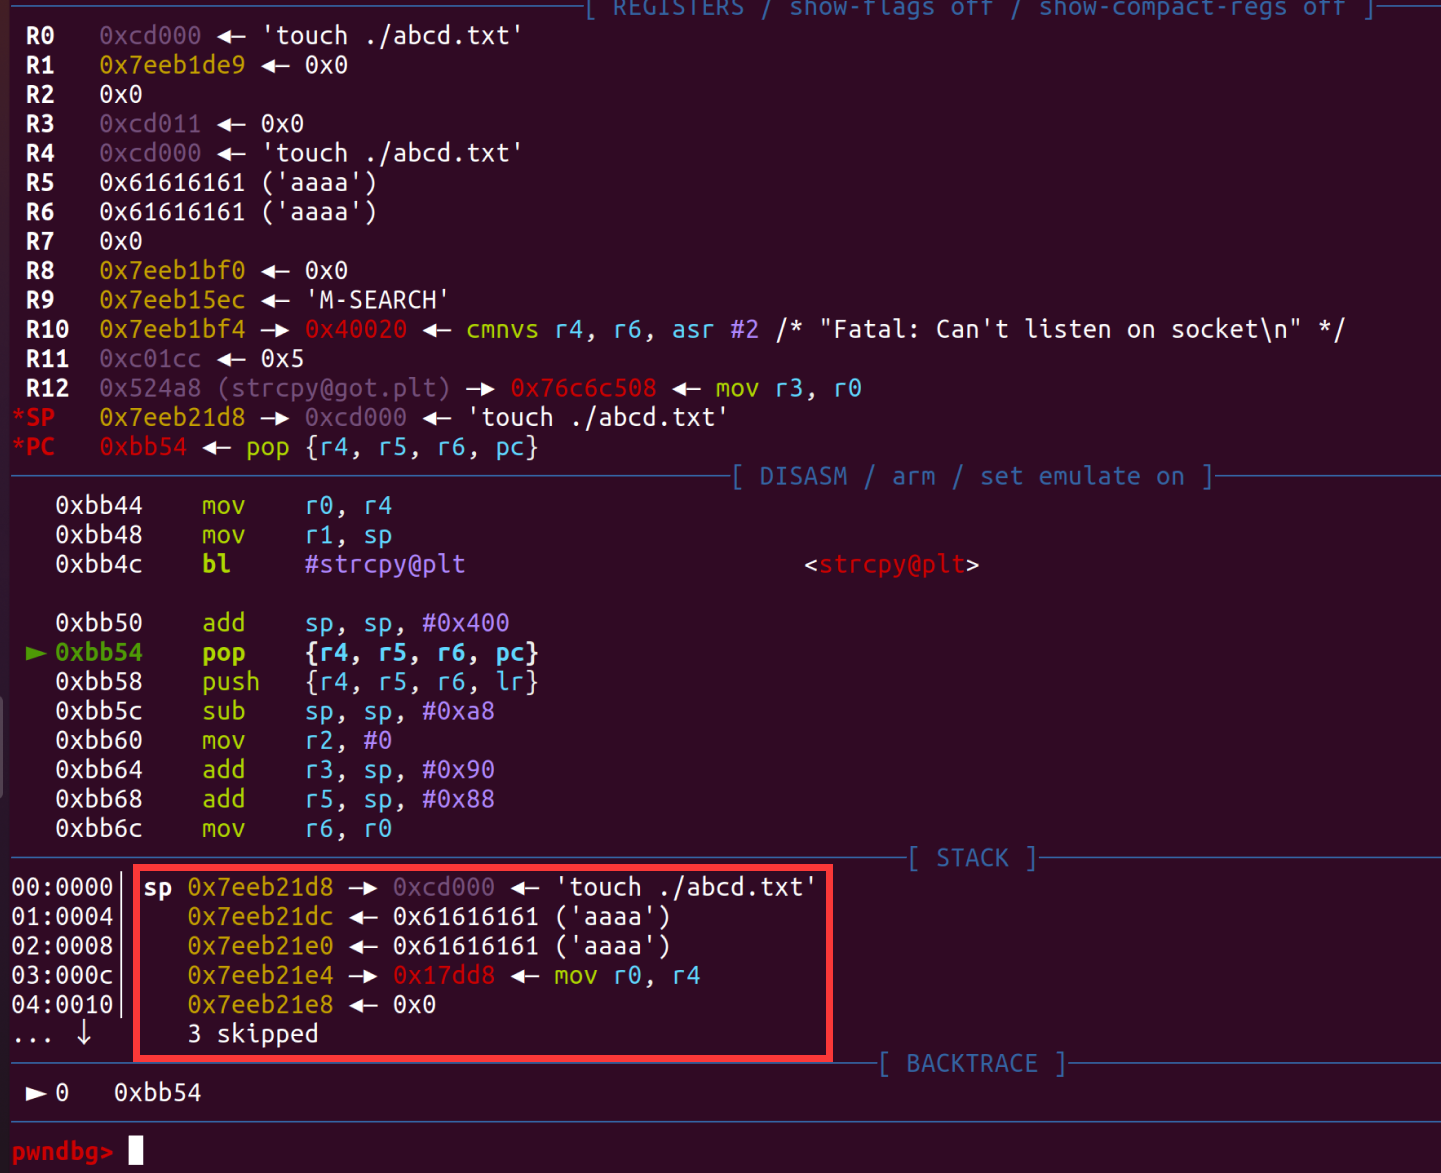Select R11 value 0xc01cc
Screen dimensions: 1441x1173
pos(150,359)
